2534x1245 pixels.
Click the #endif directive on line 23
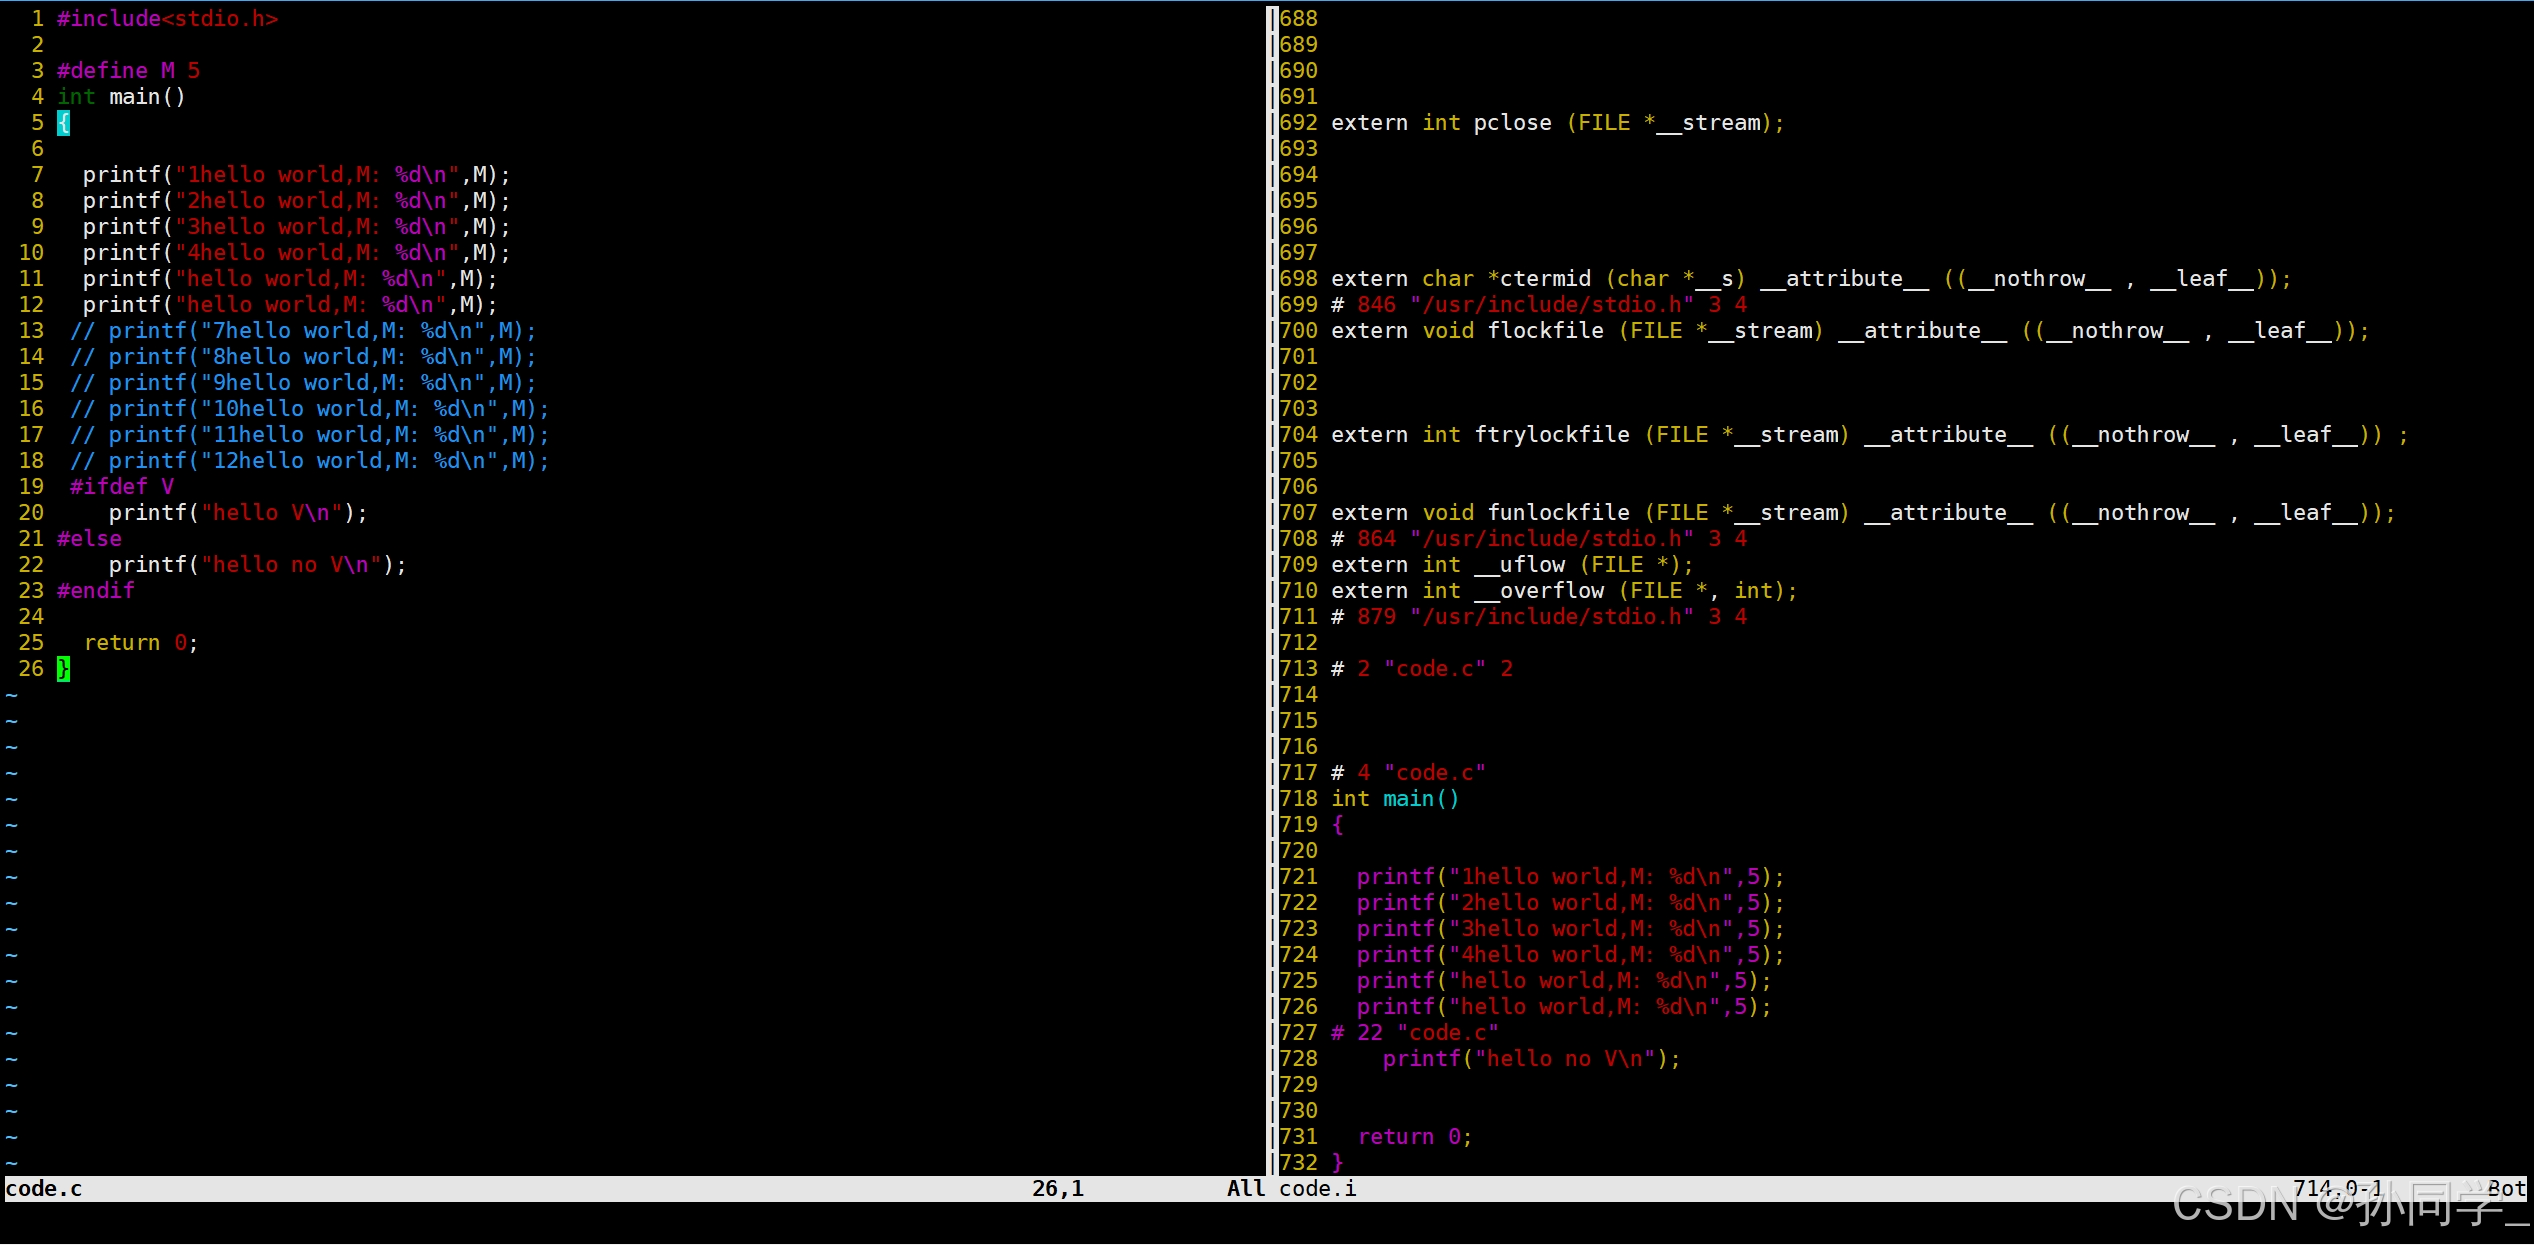click(x=95, y=590)
